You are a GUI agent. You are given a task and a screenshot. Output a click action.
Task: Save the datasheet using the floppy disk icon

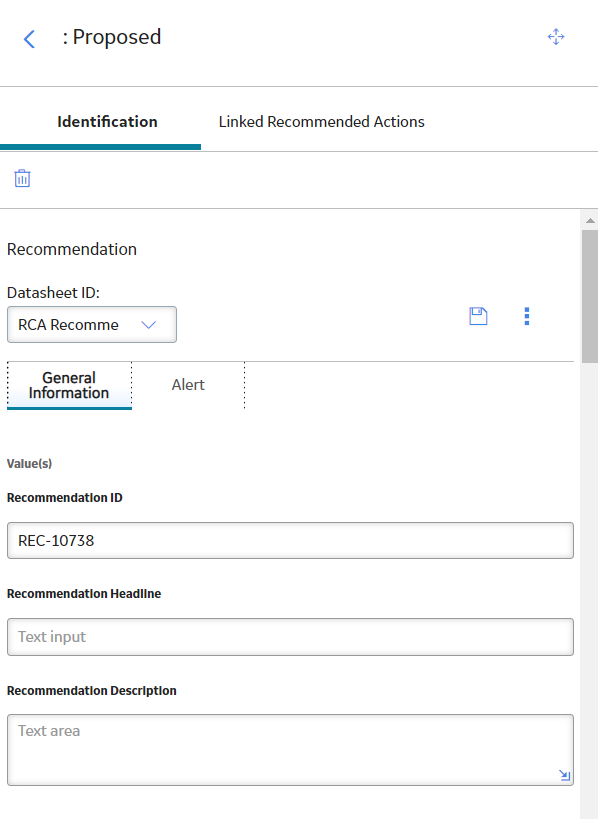(478, 316)
